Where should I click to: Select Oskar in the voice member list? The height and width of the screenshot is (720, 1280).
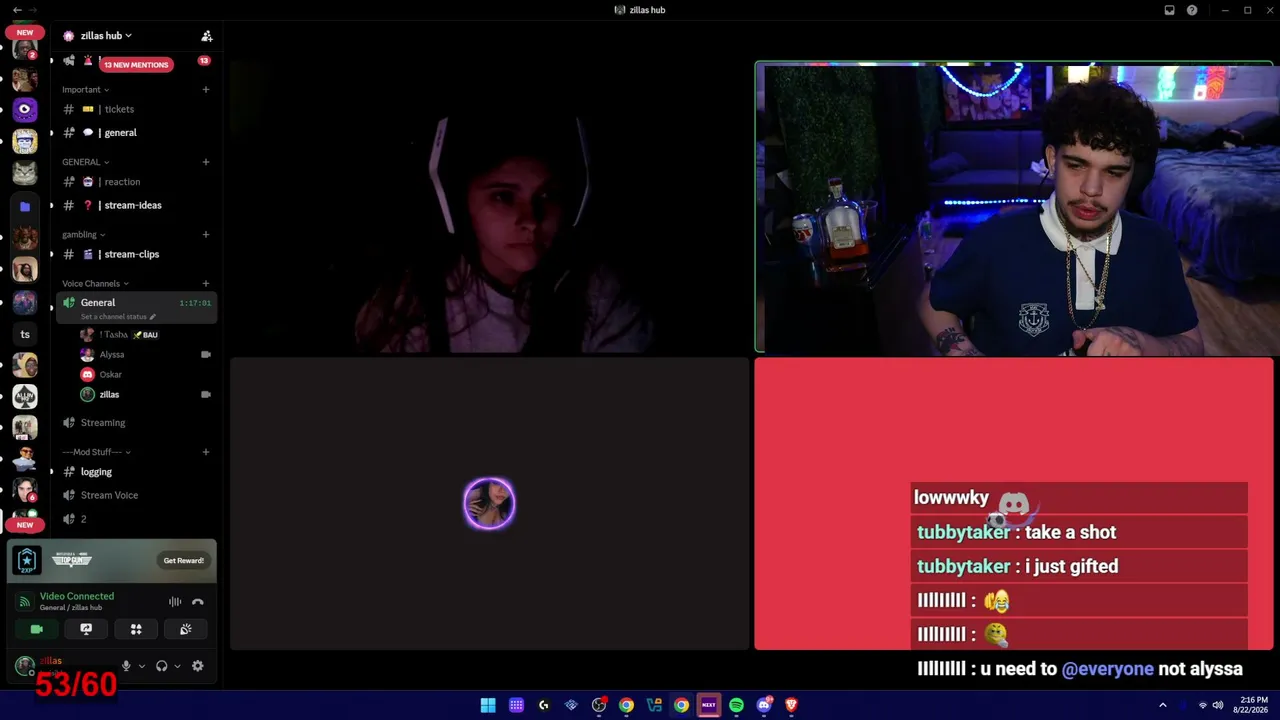pos(146,375)
